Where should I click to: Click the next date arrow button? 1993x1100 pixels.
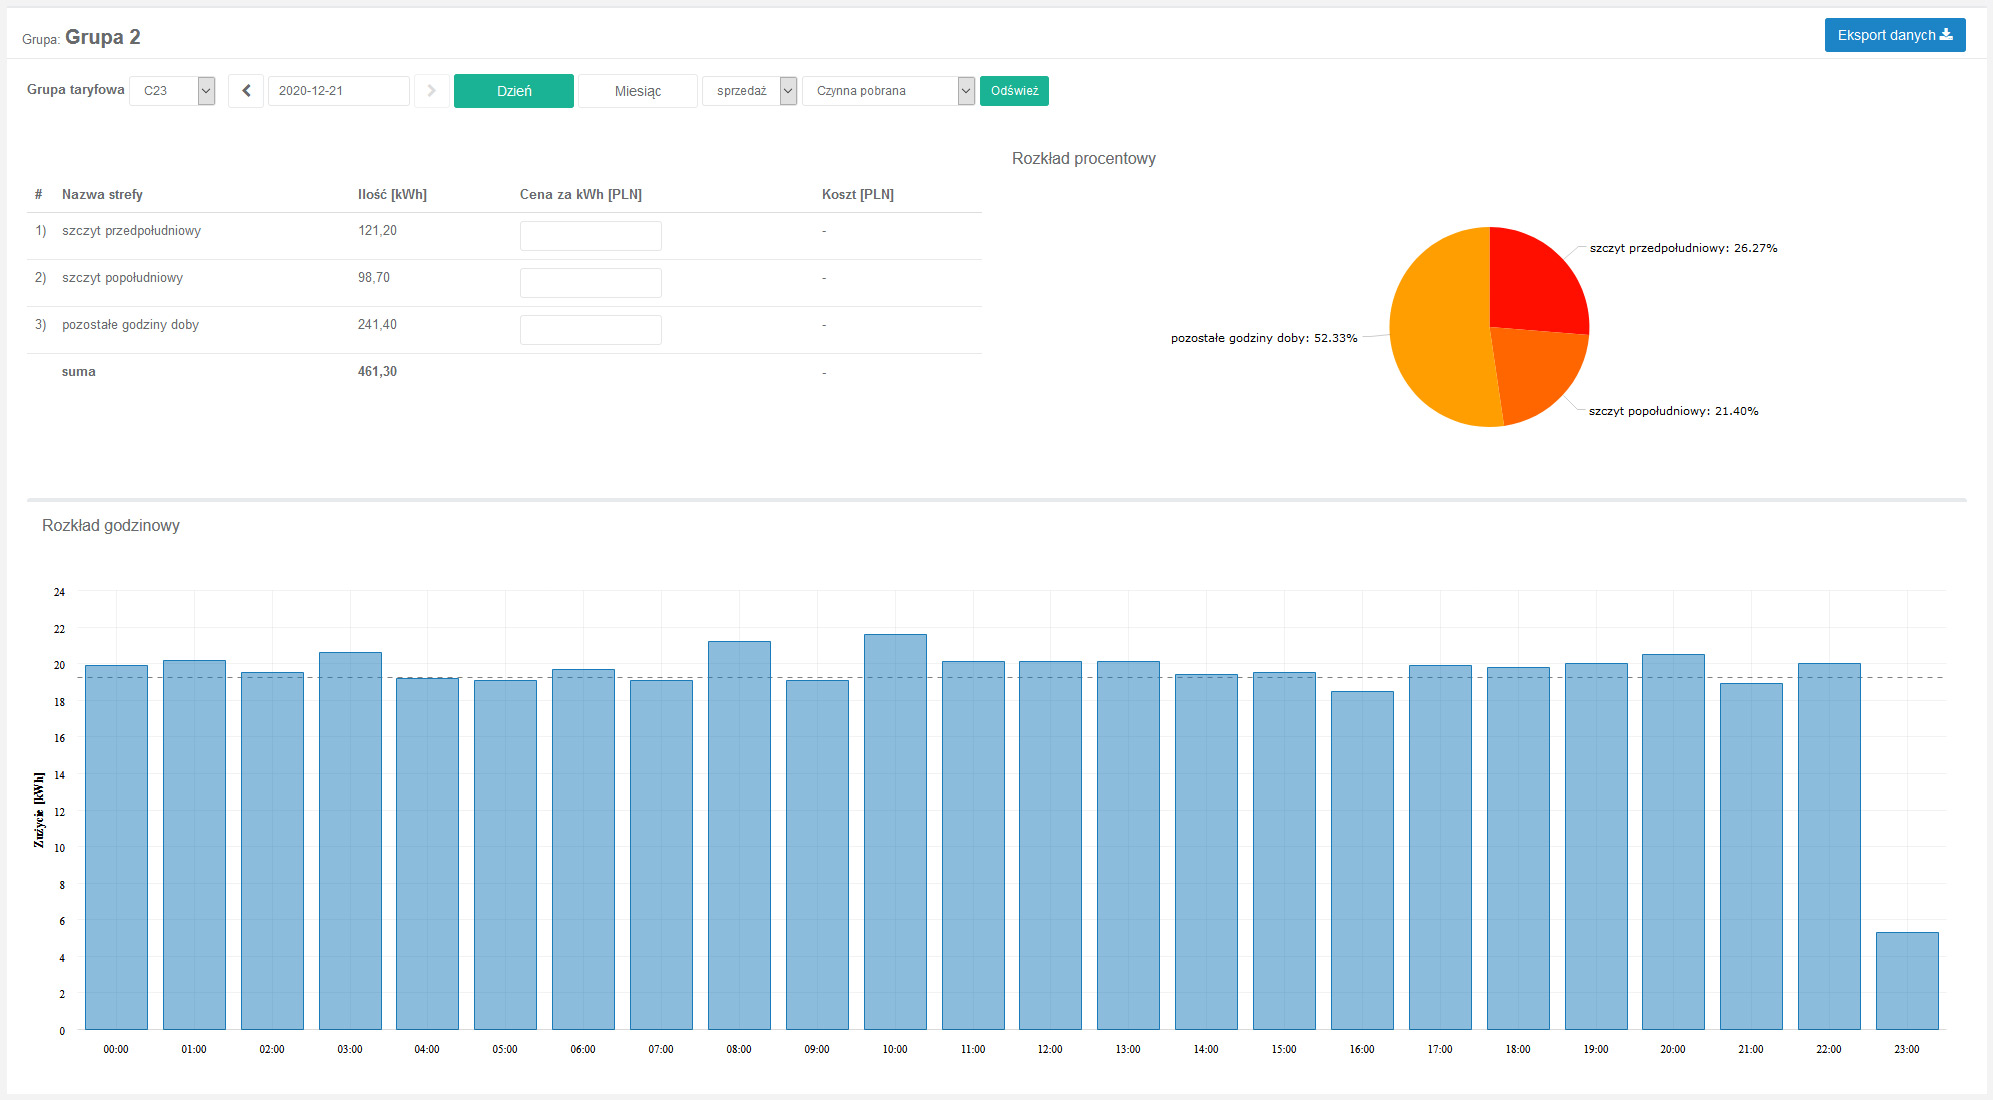coord(431,91)
